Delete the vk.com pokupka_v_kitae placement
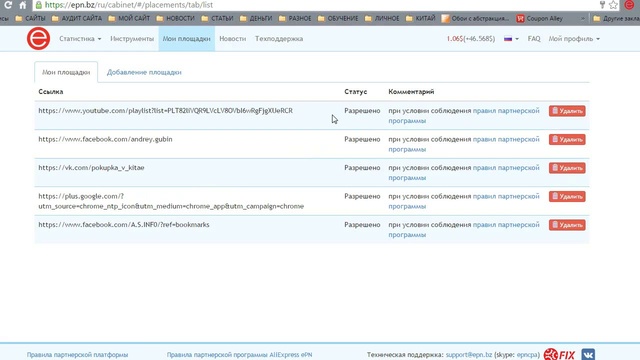The height and width of the screenshot is (360, 640). click(x=567, y=168)
